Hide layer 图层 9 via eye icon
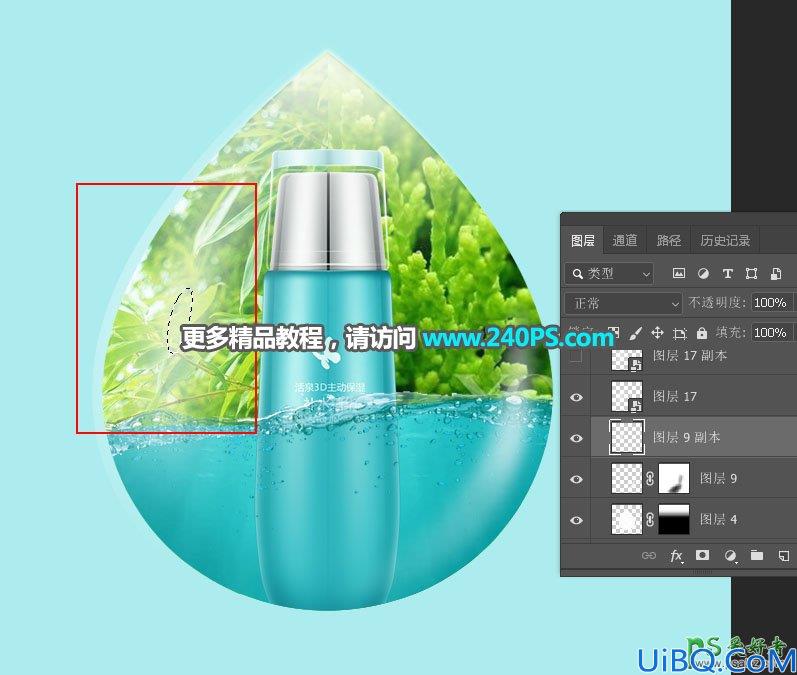This screenshot has width=797, height=675. pos(576,479)
